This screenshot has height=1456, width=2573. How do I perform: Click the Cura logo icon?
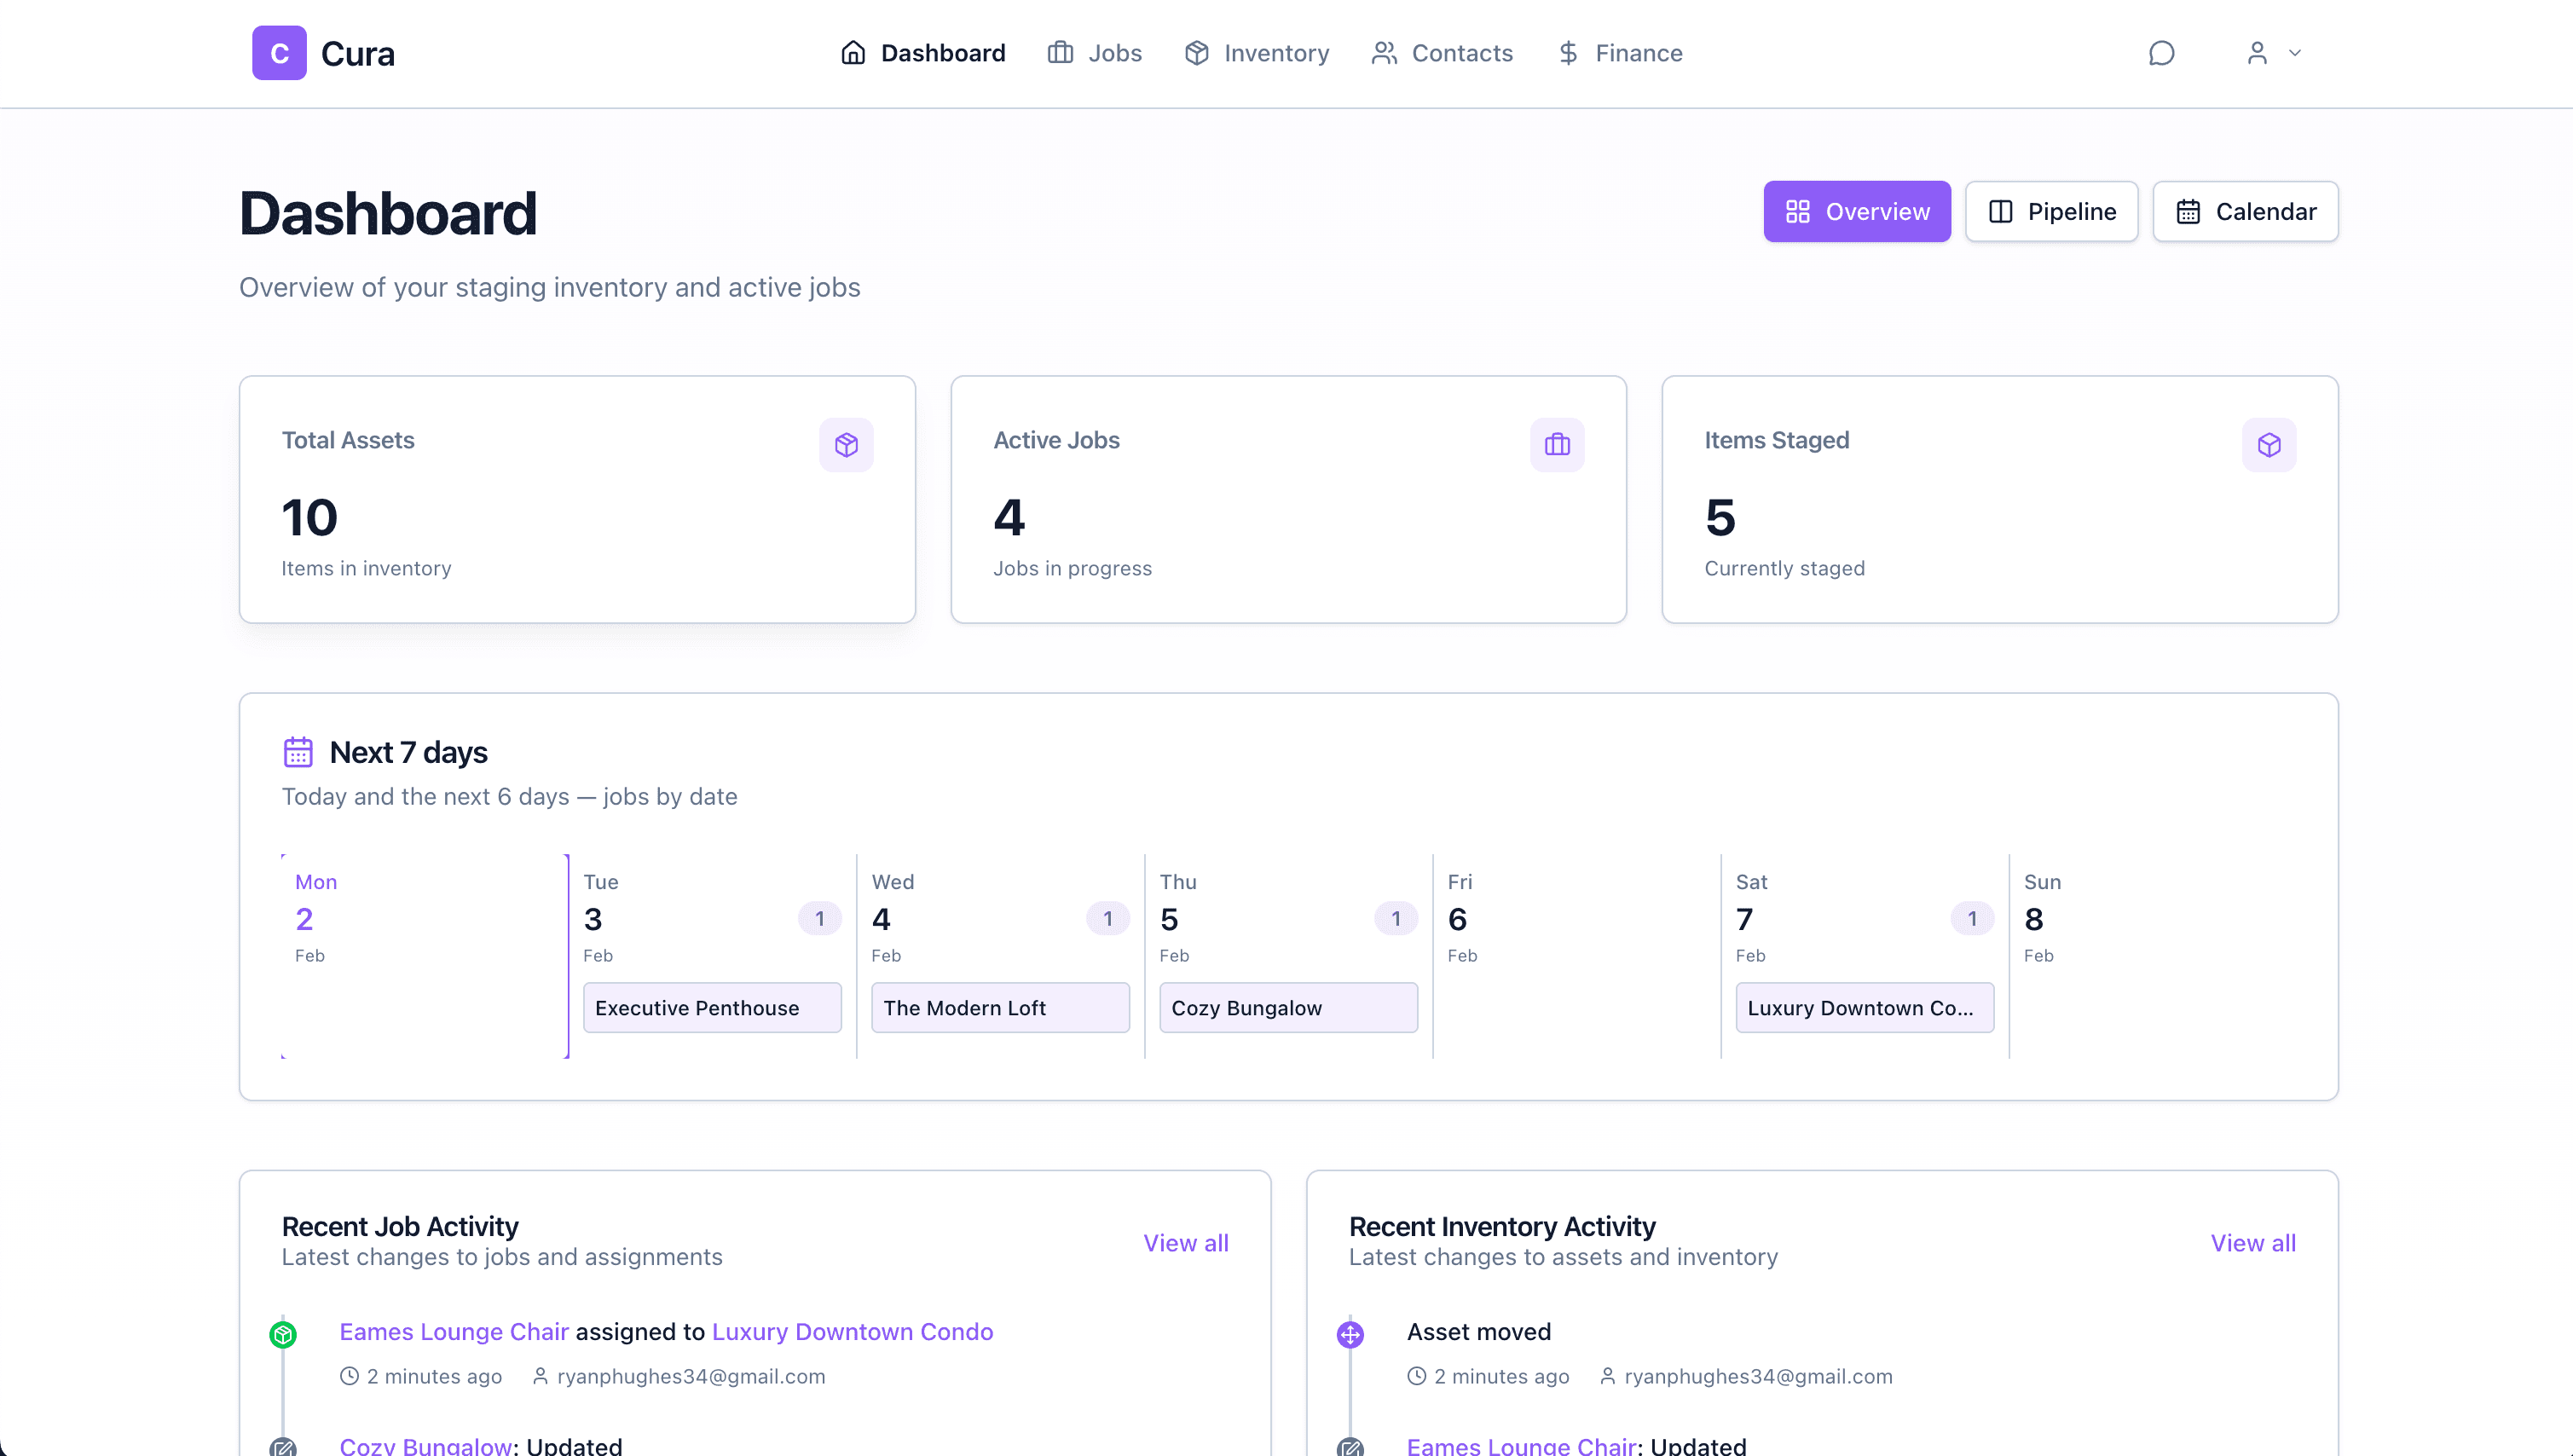tap(278, 52)
